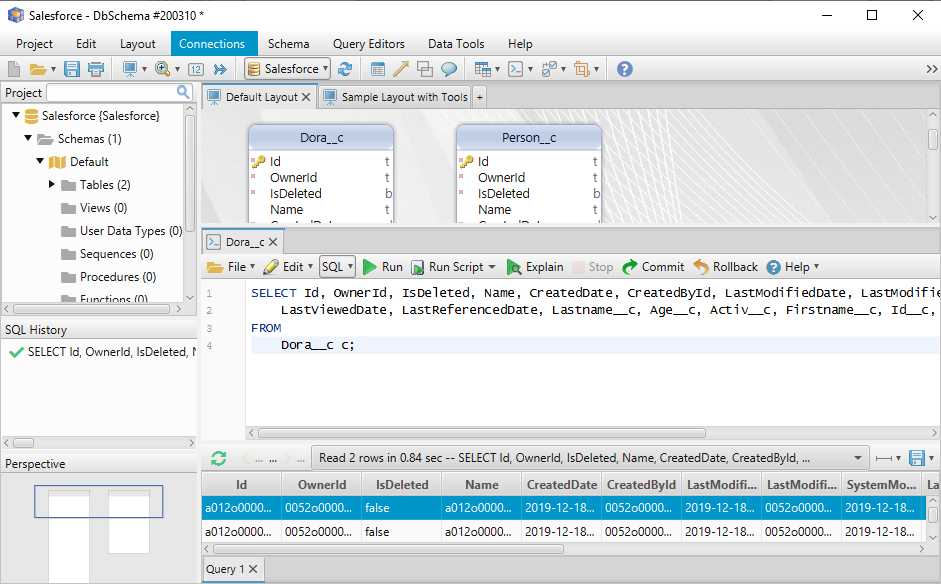This screenshot has height=584, width=941.
Task: Click the Perspective layout thumbnail
Action: pyautogui.click(x=98, y=501)
